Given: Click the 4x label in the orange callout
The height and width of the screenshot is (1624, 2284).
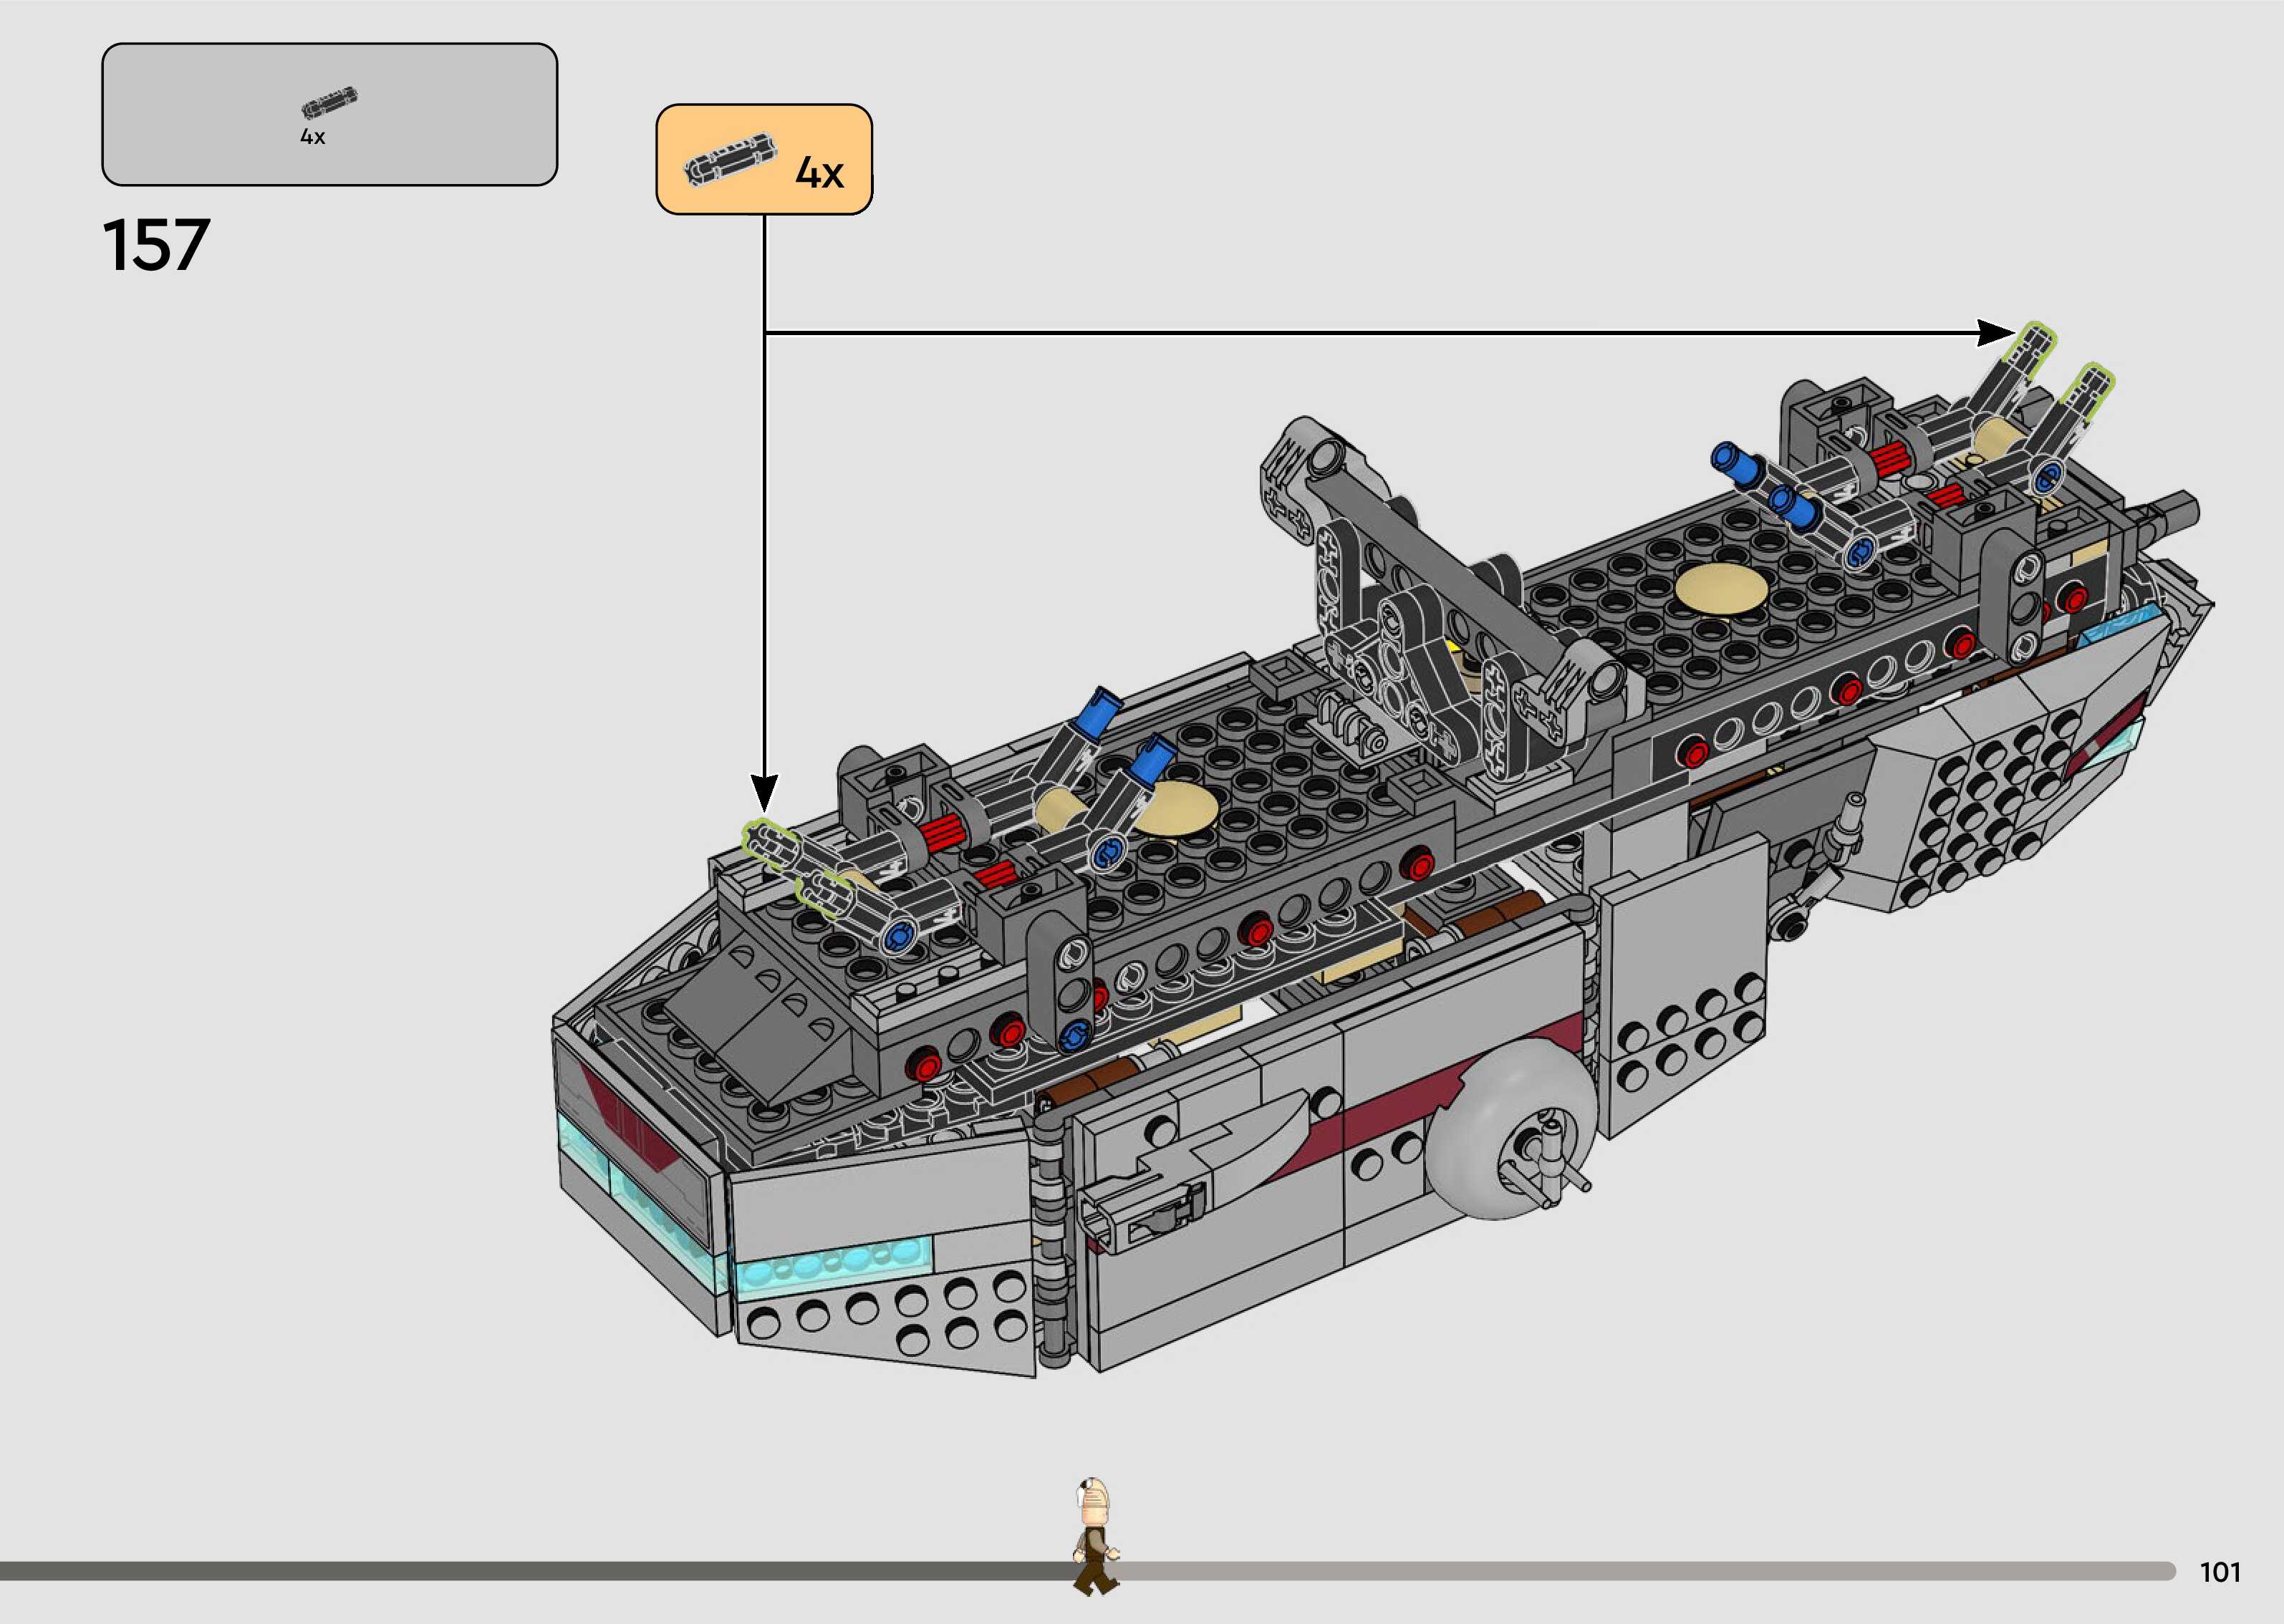Looking at the screenshot, I should pos(819,174).
